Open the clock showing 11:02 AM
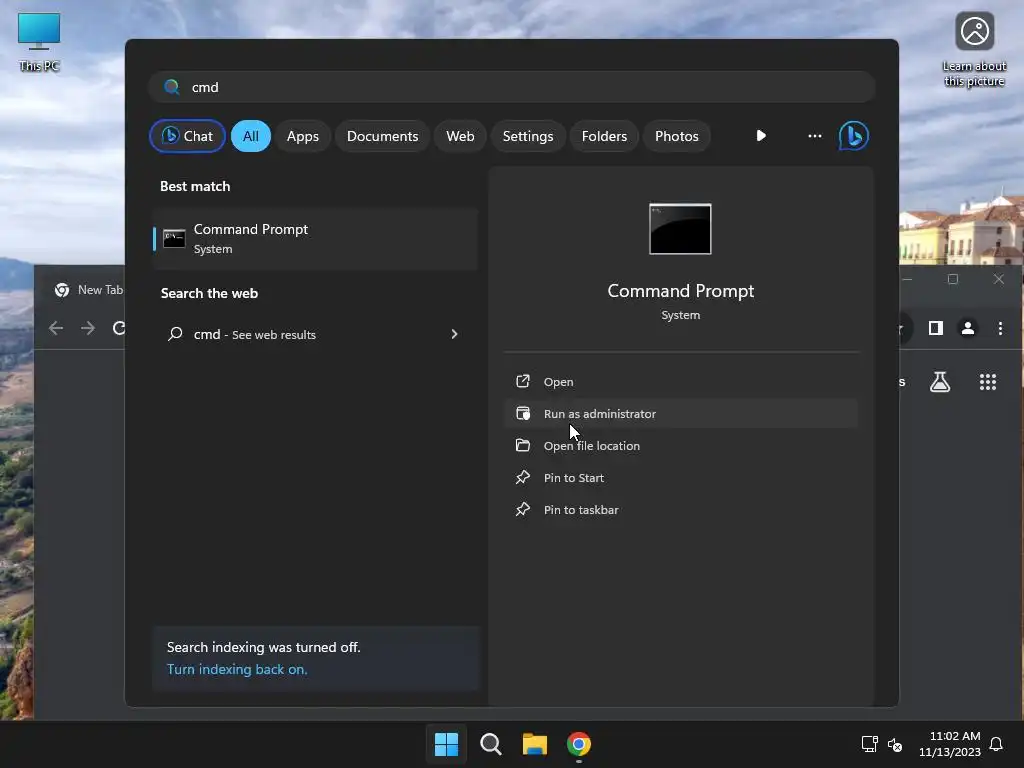Viewport: 1024px width, 768px height. pyautogui.click(x=950, y=744)
